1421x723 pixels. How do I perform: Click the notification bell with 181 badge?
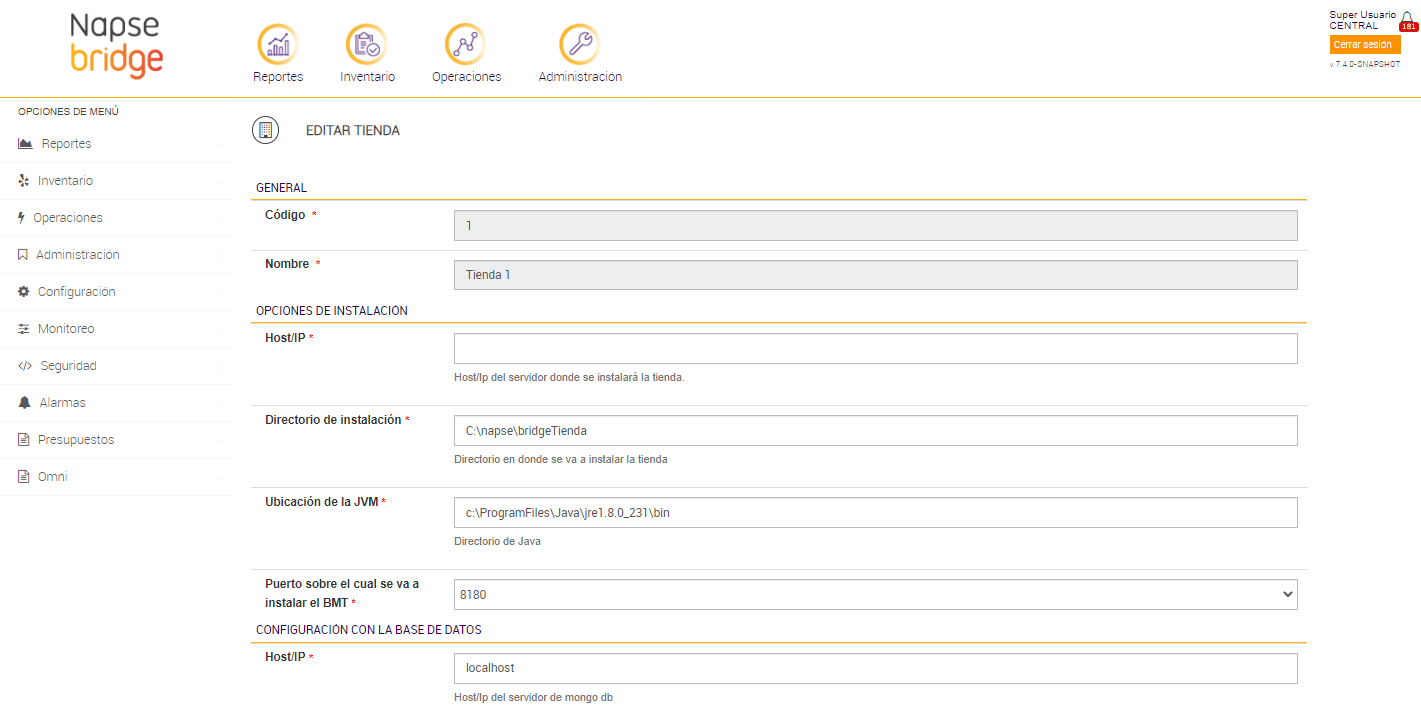tap(1408, 21)
